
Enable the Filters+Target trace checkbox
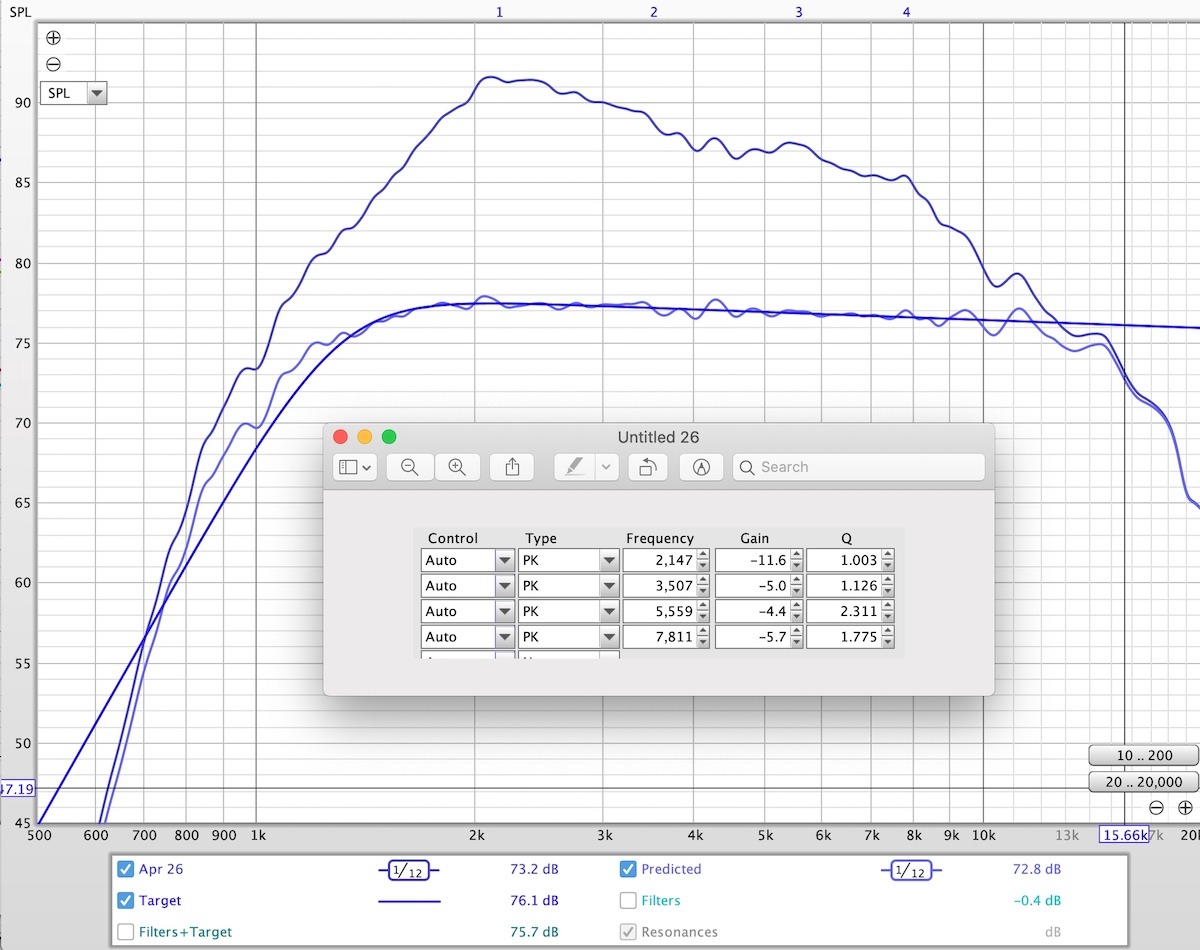tap(125, 932)
